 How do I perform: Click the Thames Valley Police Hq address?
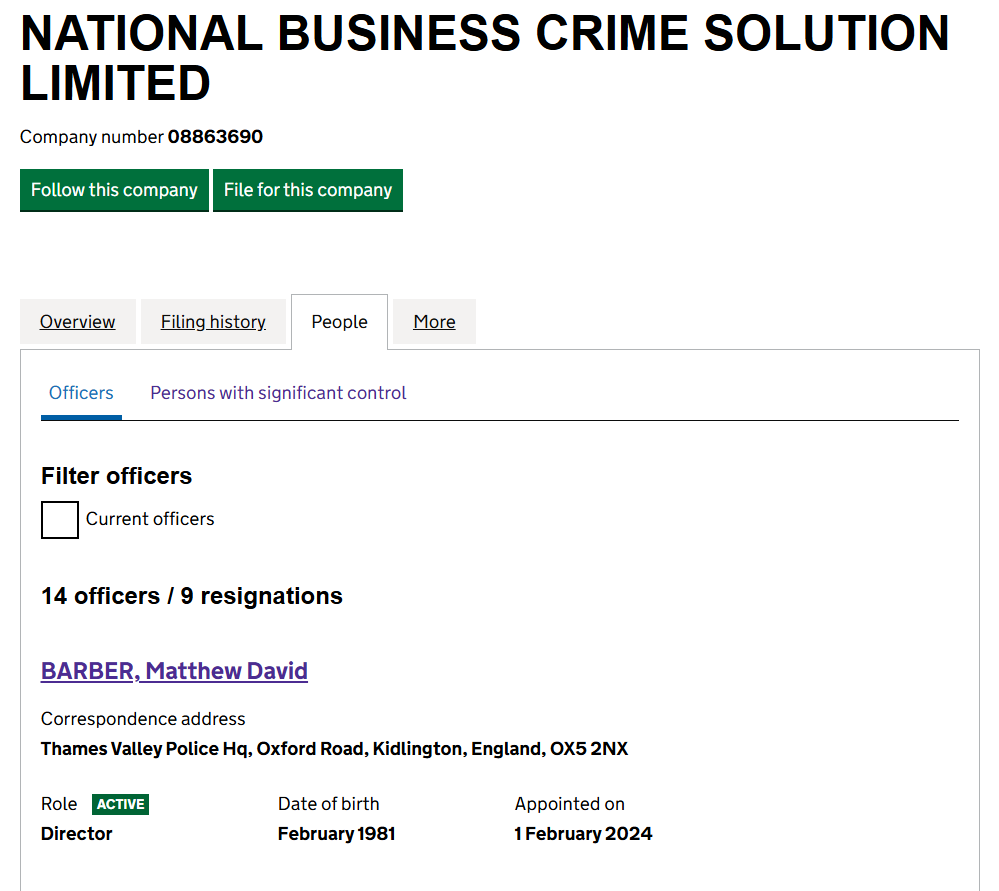(334, 749)
